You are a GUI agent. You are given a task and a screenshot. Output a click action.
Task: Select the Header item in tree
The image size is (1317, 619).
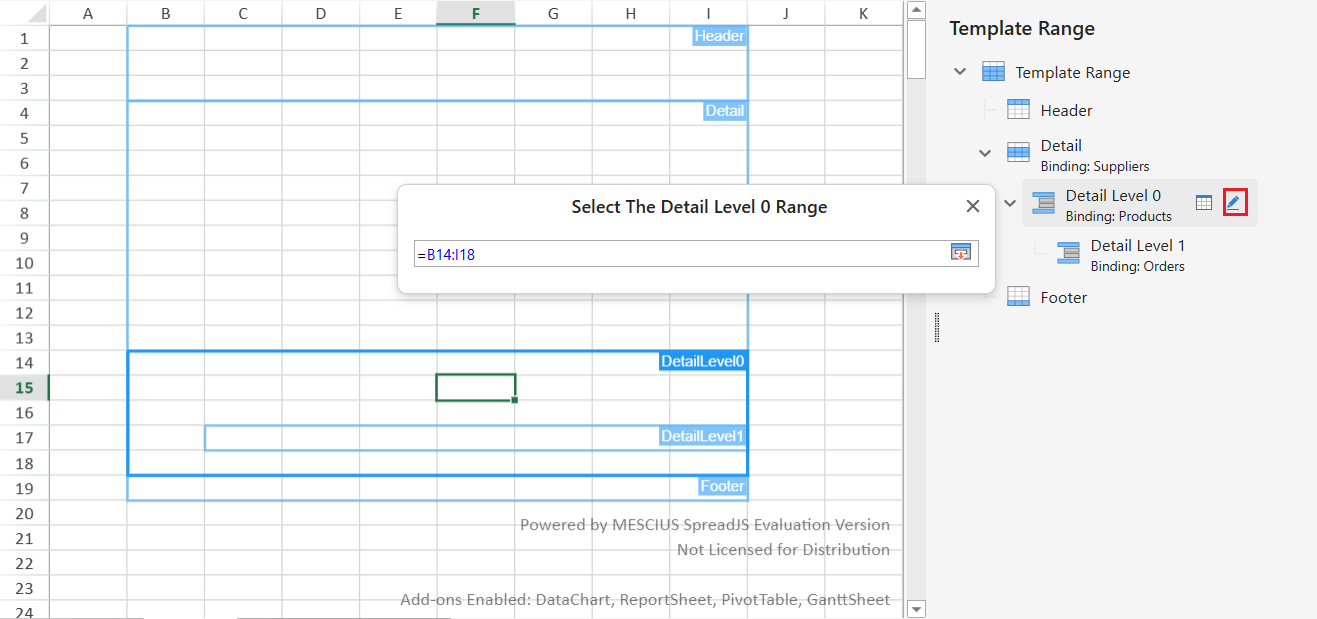coord(1066,110)
